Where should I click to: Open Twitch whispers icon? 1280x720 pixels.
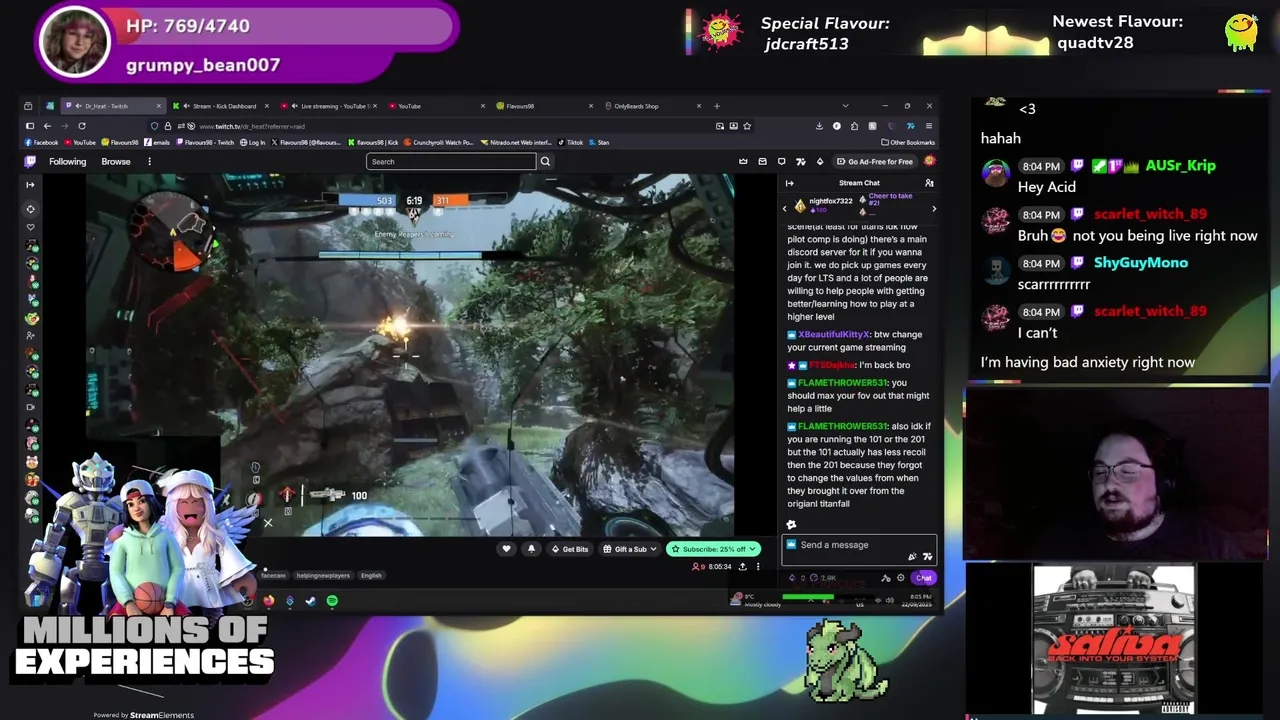[x=781, y=161]
